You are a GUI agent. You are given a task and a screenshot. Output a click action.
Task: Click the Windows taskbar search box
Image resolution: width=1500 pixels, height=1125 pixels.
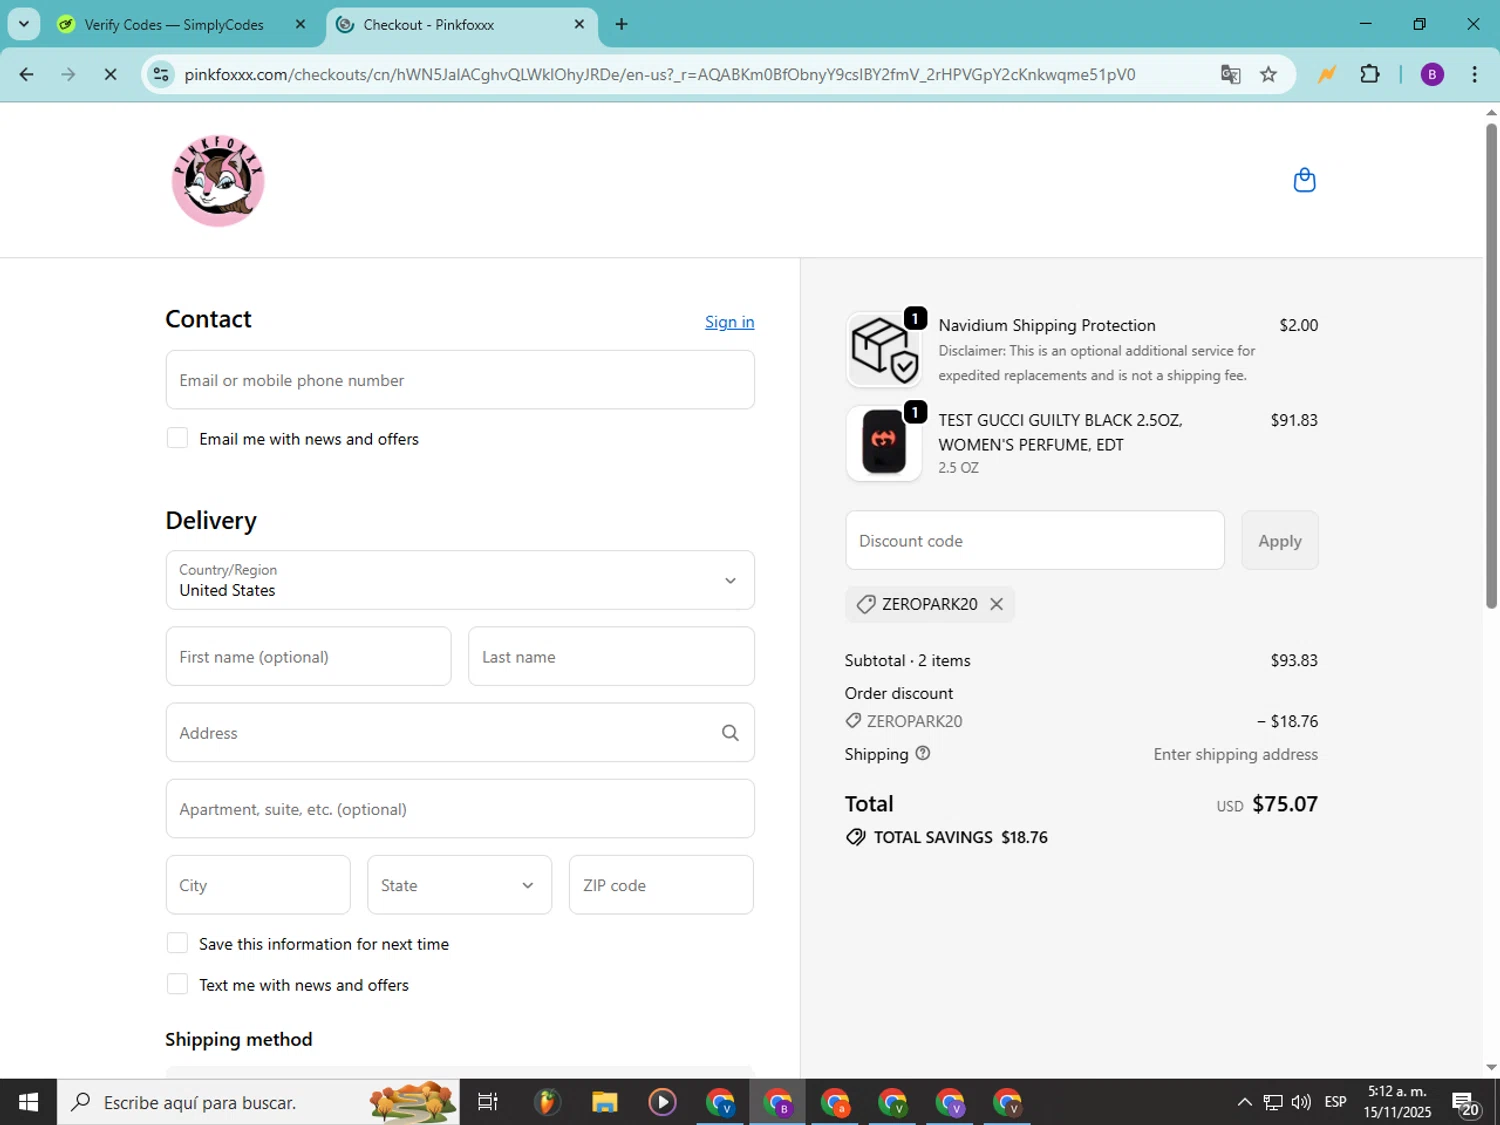tap(258, 1102)
